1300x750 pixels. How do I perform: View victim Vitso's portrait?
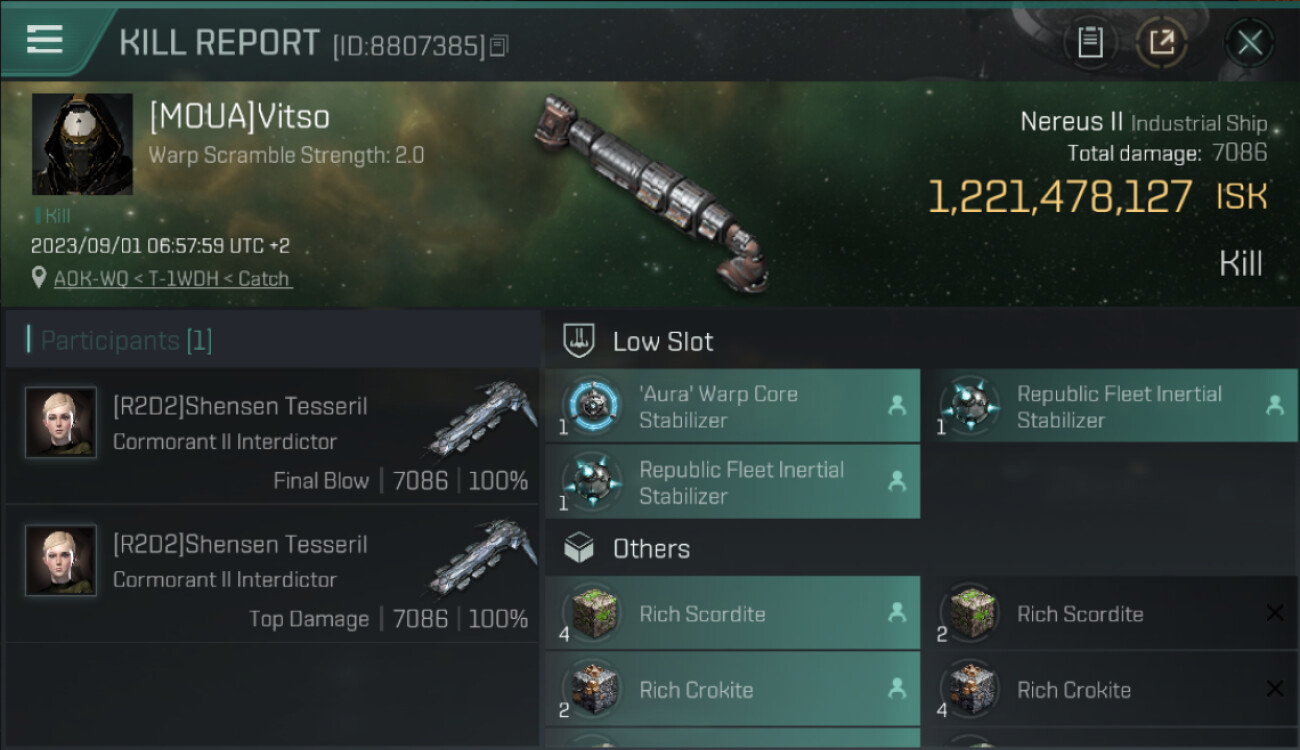82,144
